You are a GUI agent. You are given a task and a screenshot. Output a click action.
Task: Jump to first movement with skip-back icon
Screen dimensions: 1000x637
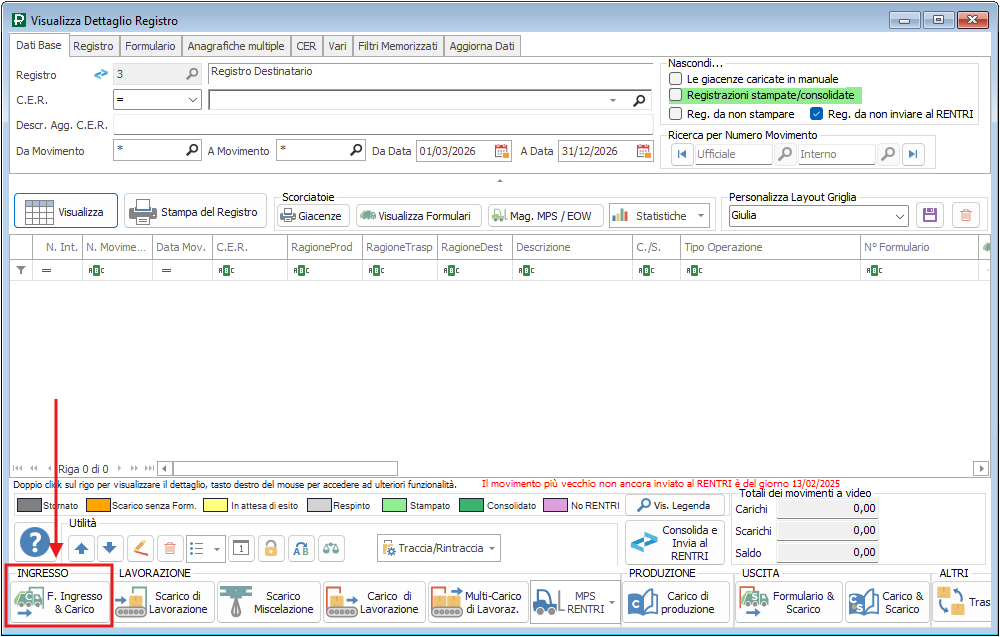(682, 154)
